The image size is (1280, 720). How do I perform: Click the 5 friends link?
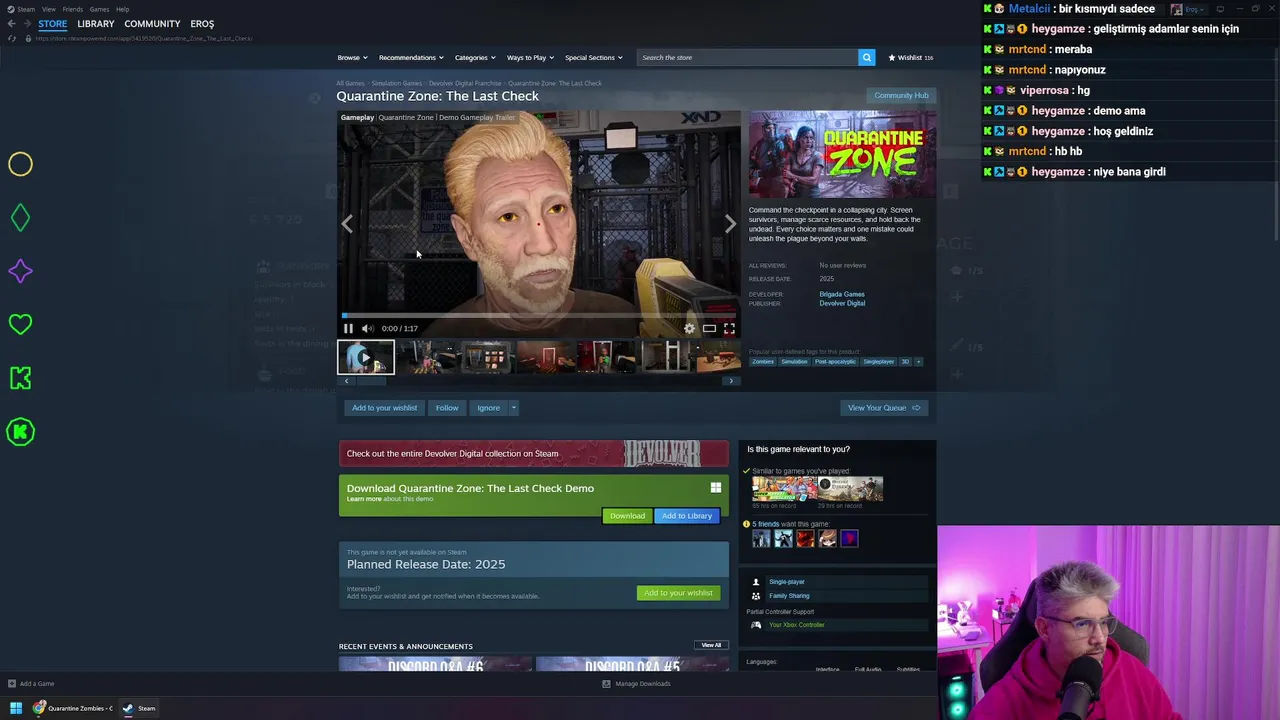coord(765,524)
